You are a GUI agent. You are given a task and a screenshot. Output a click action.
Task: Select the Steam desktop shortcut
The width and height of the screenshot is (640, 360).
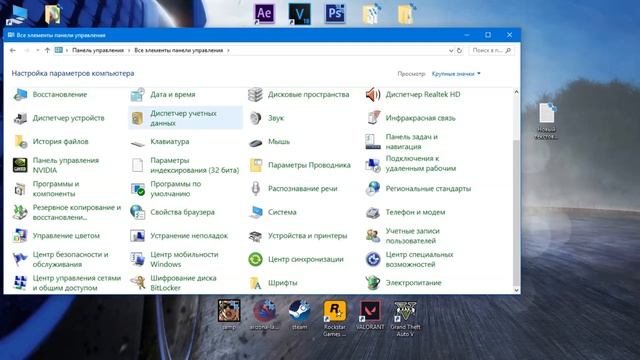[x=300, y=315]
